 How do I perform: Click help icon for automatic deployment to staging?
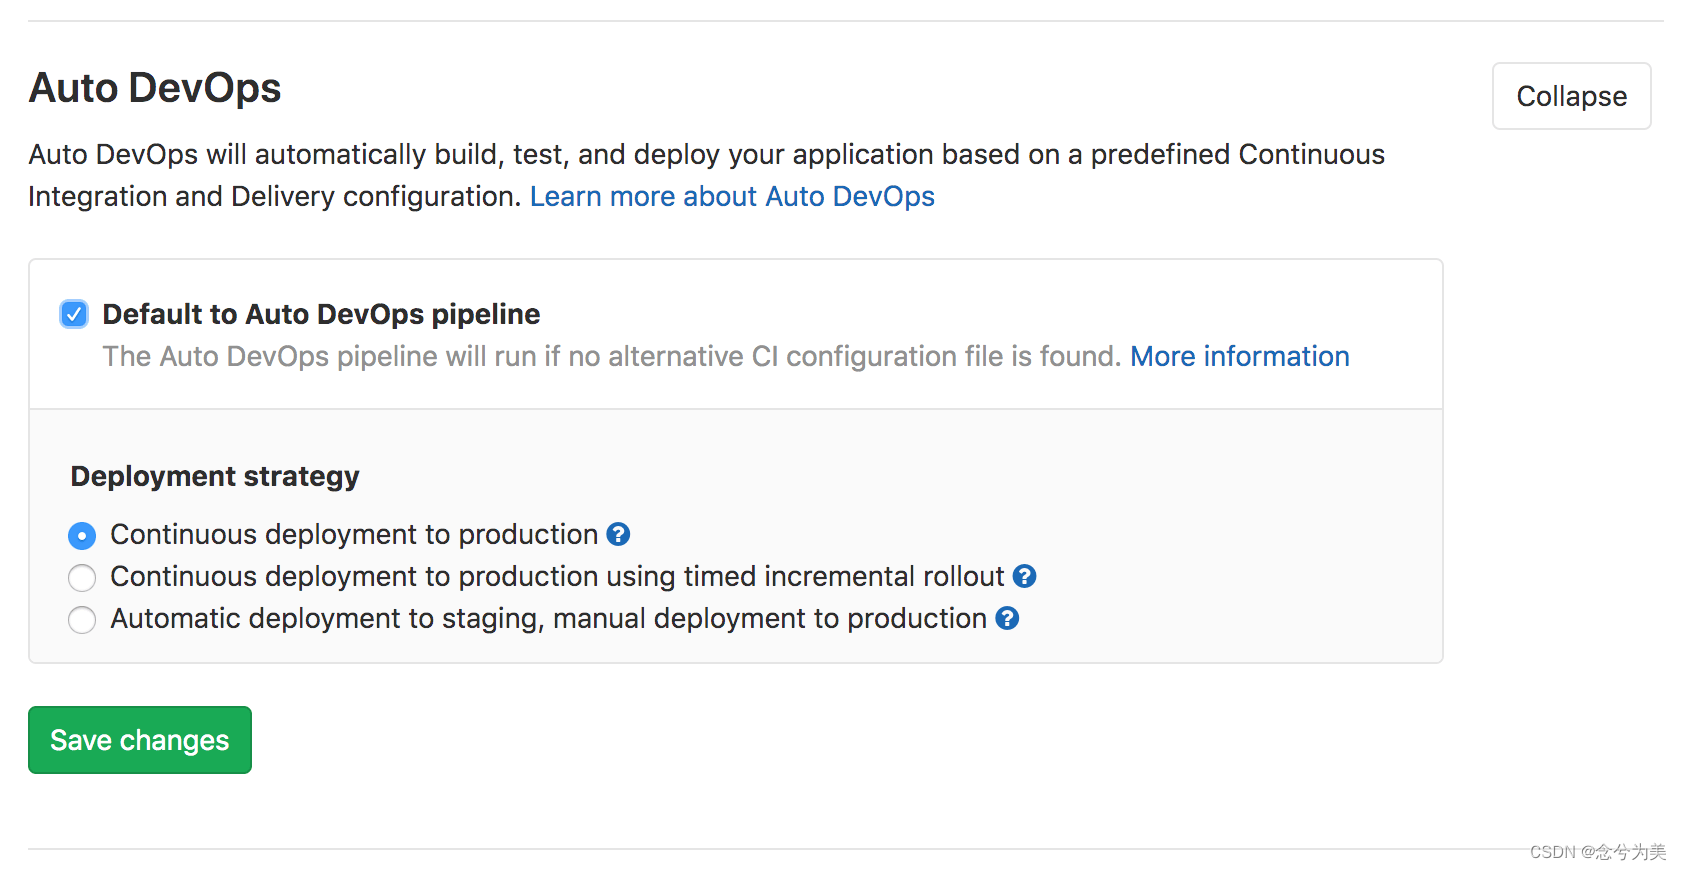(x=1007, y=618)
